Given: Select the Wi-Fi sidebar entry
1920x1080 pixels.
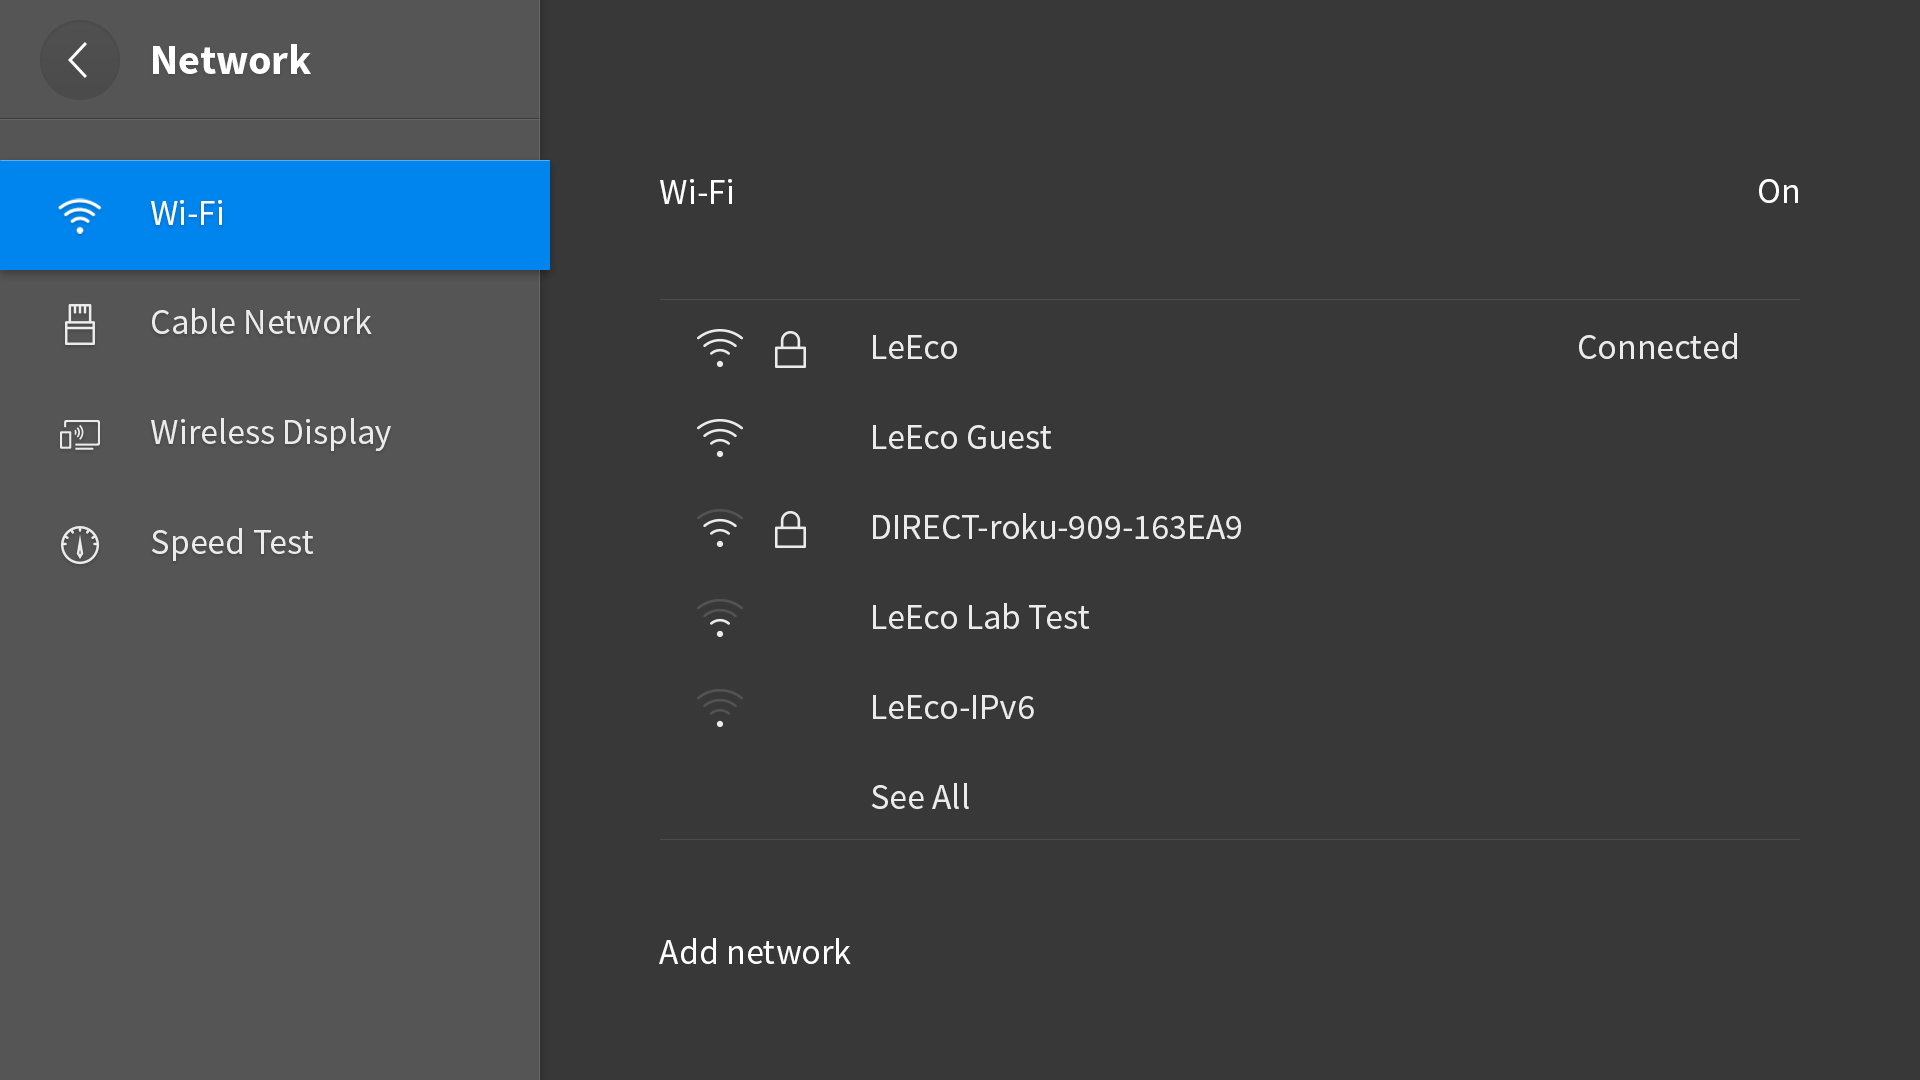Looking at the screenshot, I should coord(275,215).
